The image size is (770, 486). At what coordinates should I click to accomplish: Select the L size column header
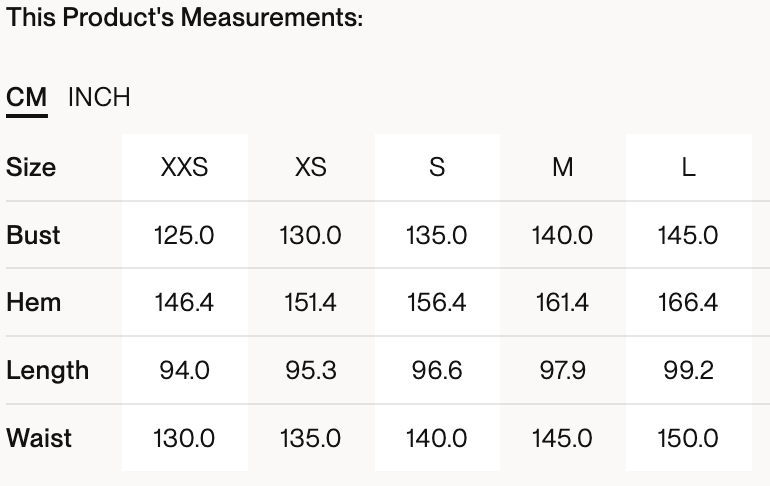click(x=688, y=167)
